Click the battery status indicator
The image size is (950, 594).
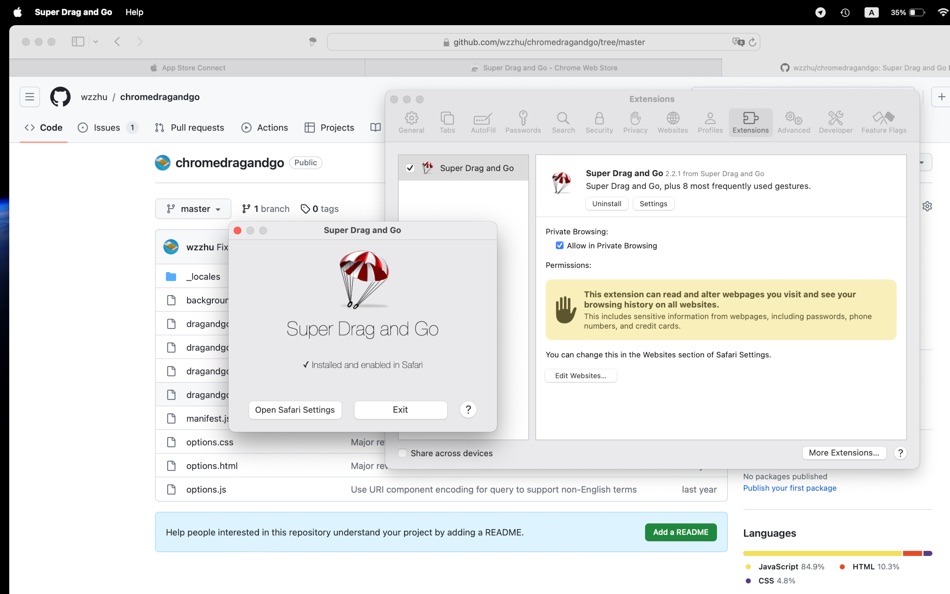pyautogui.click(x=907, y=12)
